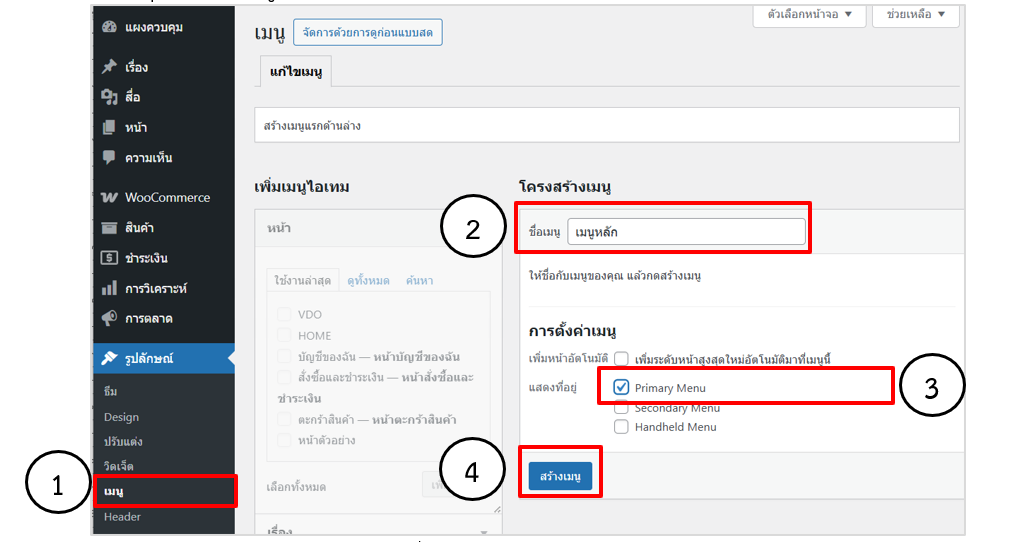This screenshot has height=542, width=1020.
Task: Uncheck the Primary Menu checkbox
Action: click(x=621, y=387)
